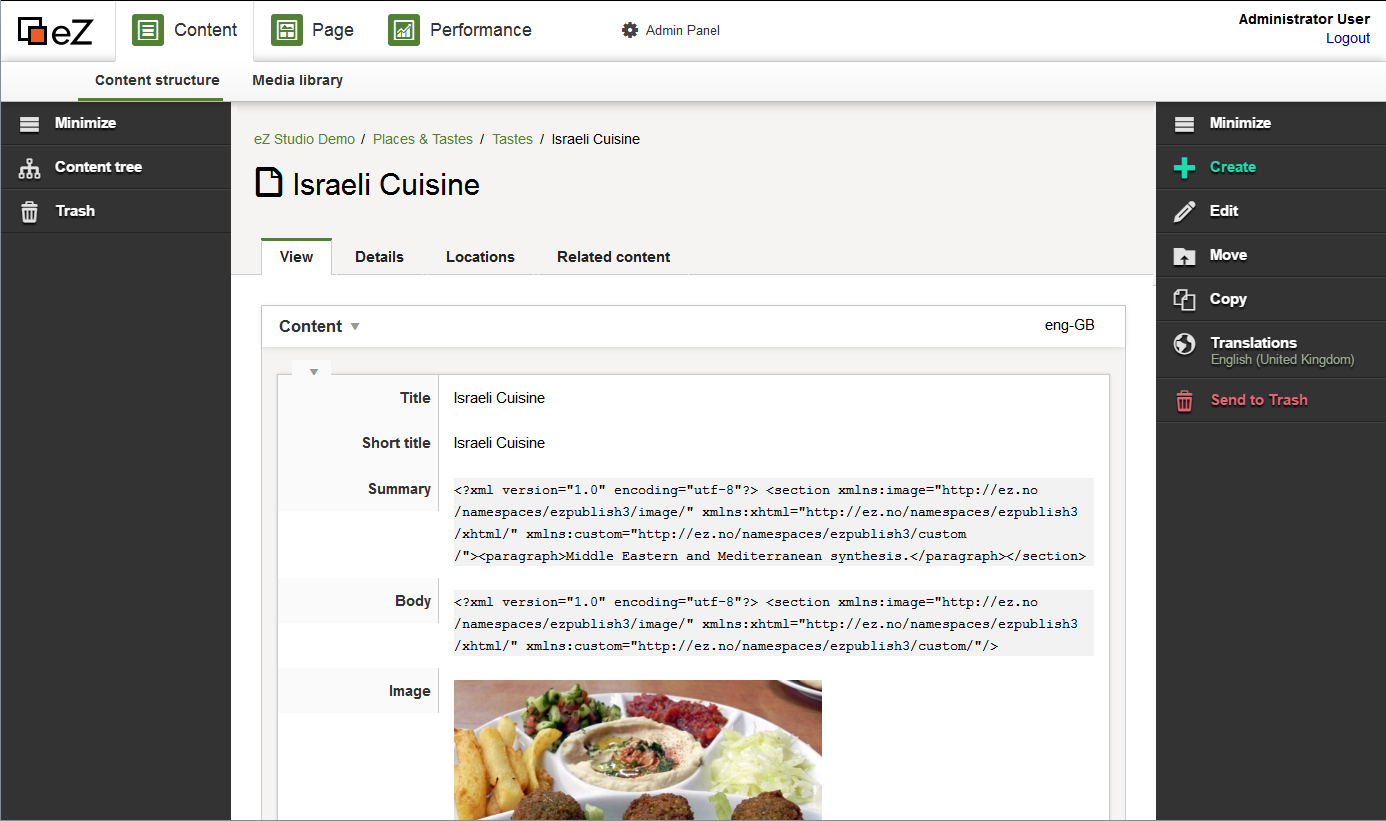Image resolution: width=1386 pixels, height=821 pixels.
Task: Click the right sidebar Minimize icon
Action: [x=1185, y=124]
